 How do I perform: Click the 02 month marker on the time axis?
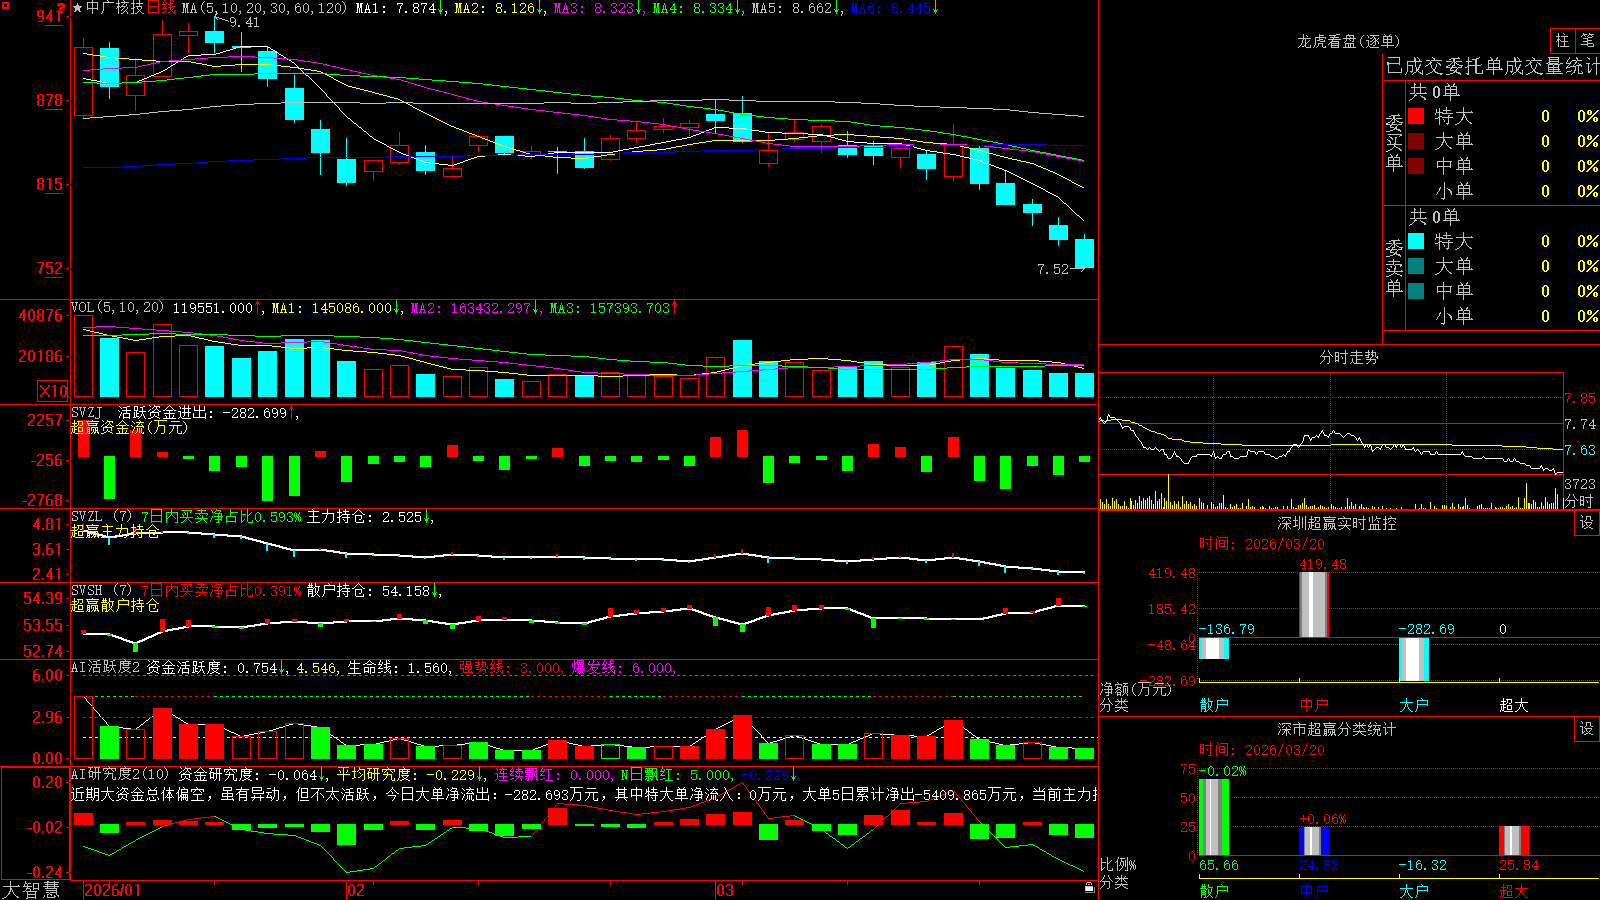356,890
